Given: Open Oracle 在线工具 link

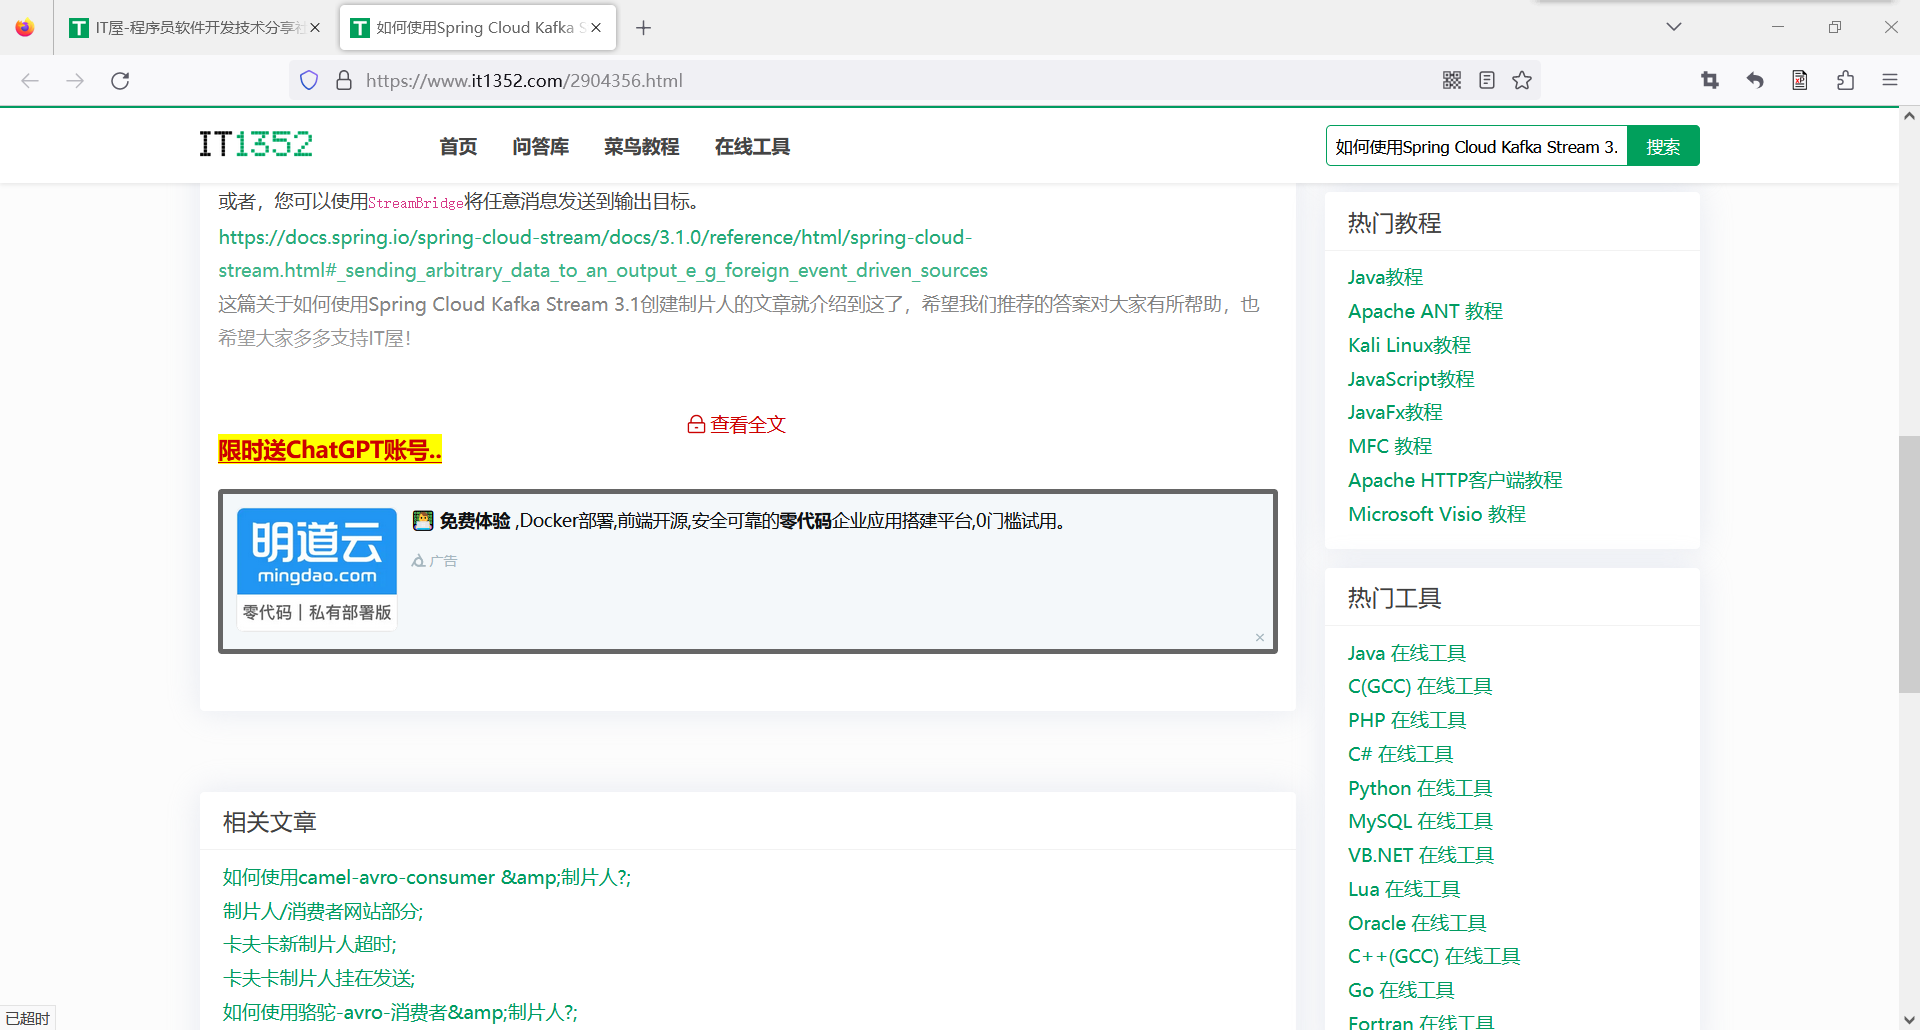Looking at the screenshot, I should pos(1417,923).
